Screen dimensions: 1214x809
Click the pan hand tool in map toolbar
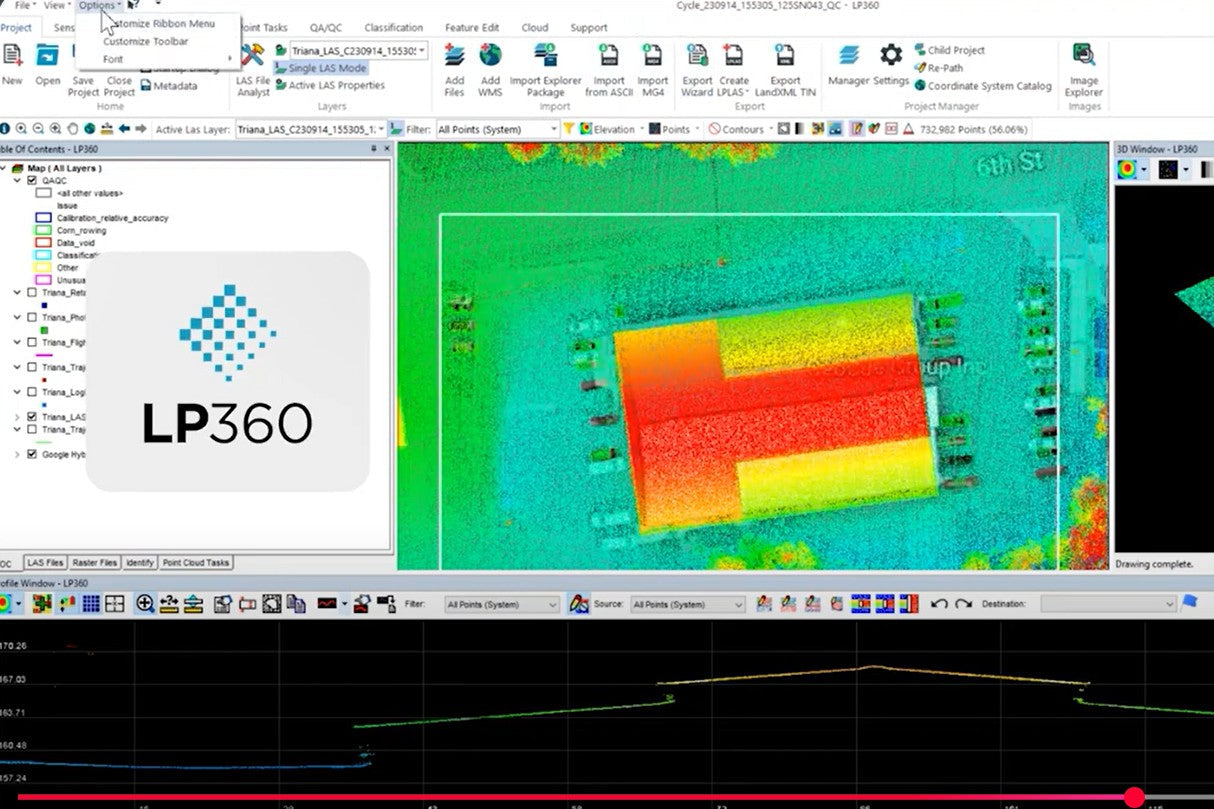pyautogui.click(x=71, y=129)
